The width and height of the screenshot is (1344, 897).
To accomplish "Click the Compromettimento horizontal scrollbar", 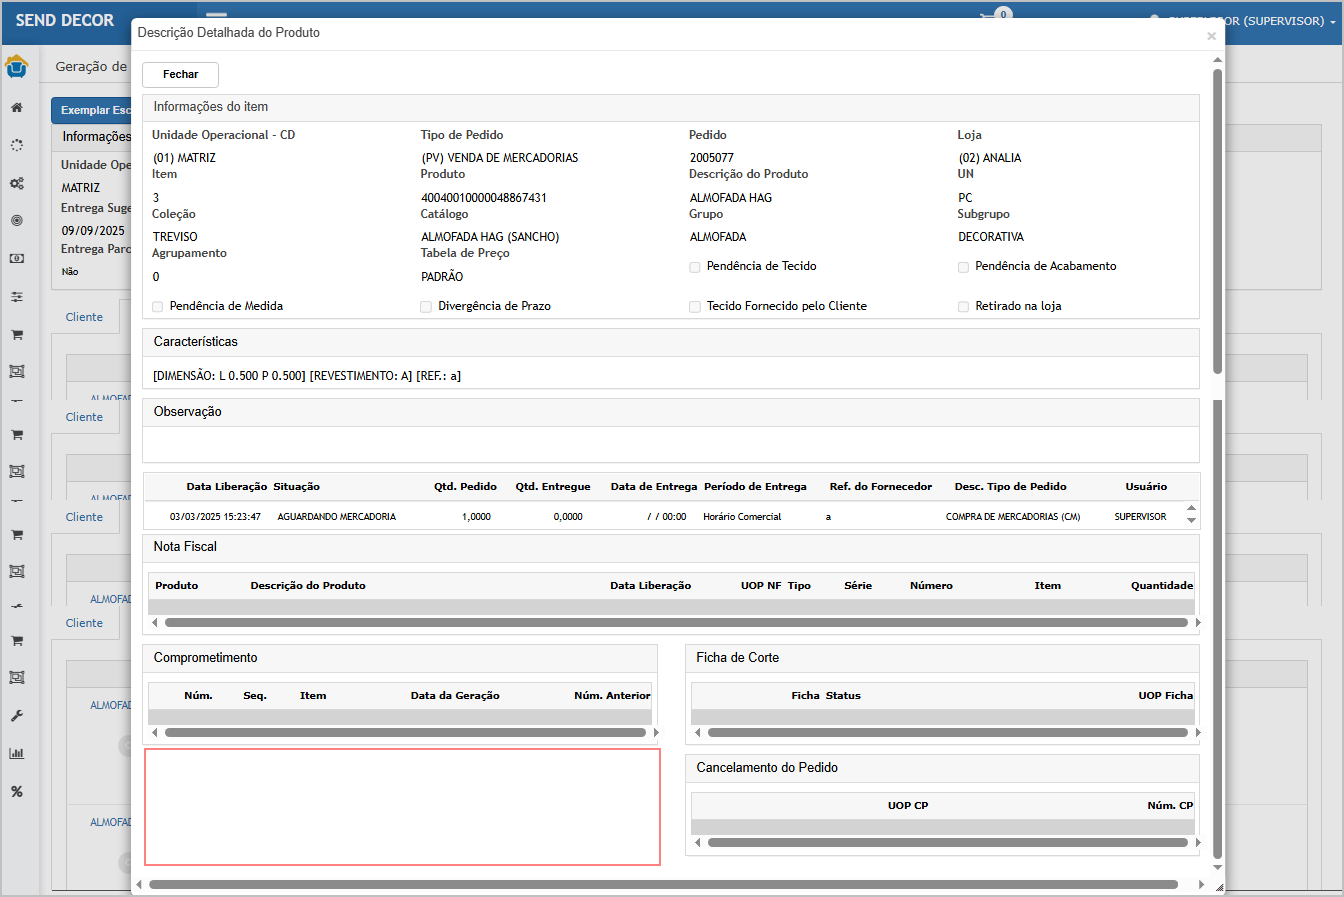I will (x=405, y=733).
